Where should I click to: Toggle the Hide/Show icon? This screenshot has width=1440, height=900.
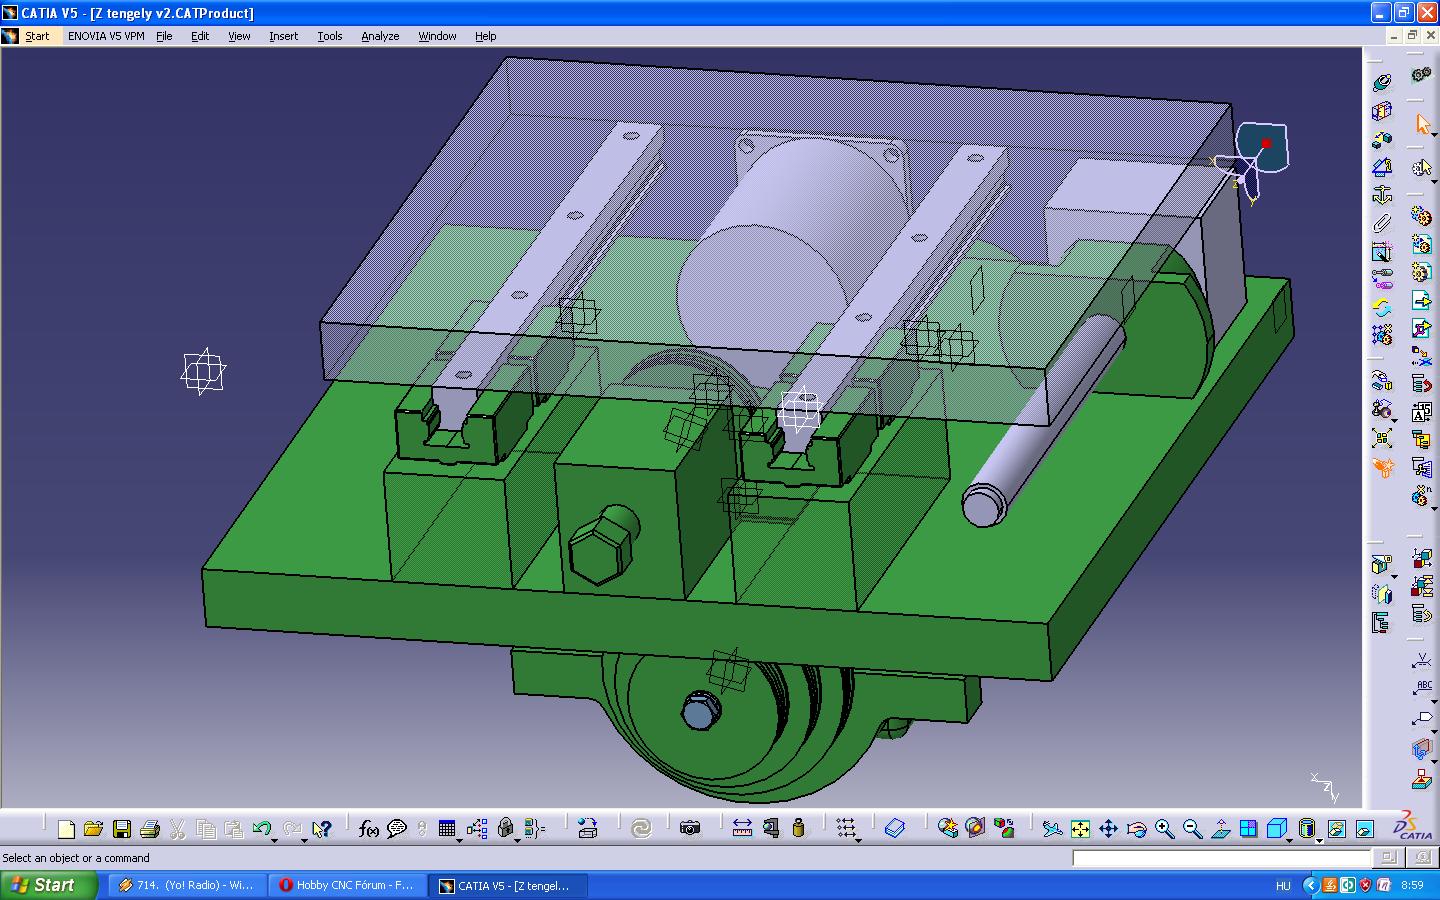[x=1336, y=828]
